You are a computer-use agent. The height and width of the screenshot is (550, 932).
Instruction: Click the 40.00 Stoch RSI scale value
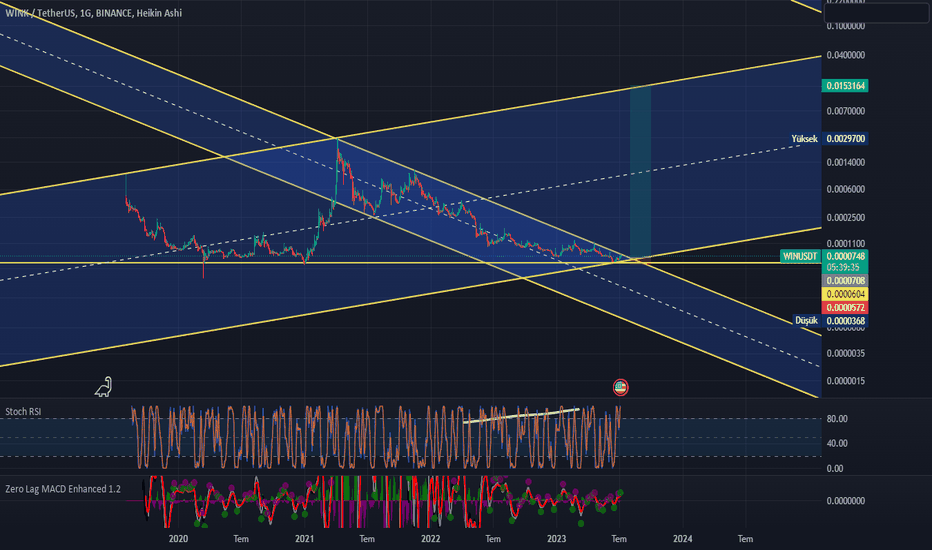point(837,443)
